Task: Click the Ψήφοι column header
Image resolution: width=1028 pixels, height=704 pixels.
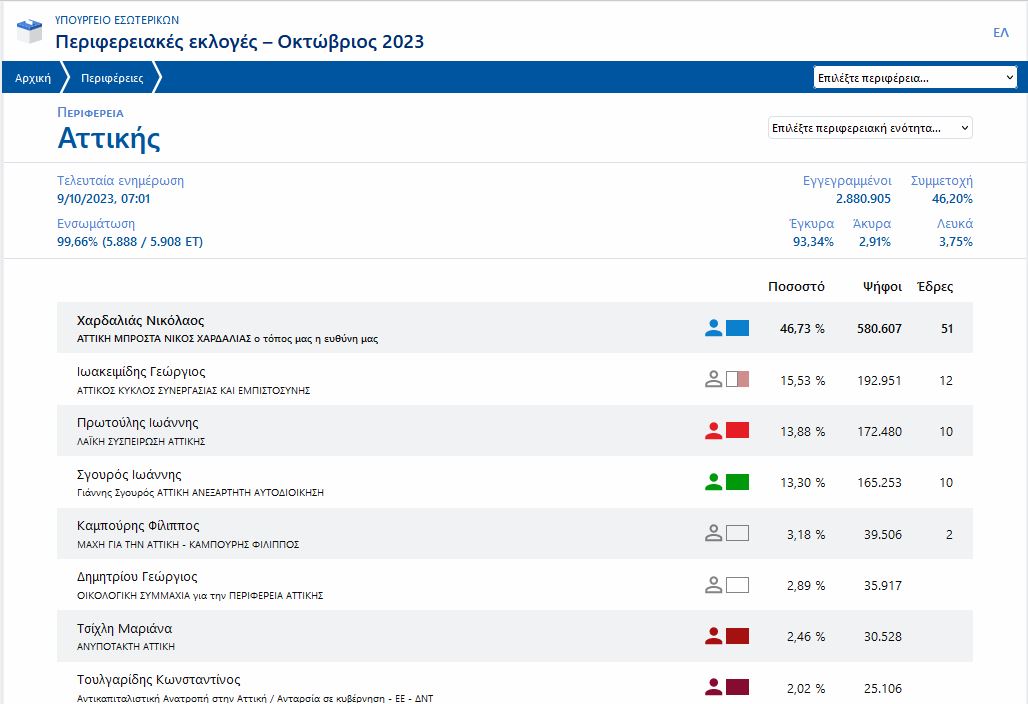Action: click(883, 287)
